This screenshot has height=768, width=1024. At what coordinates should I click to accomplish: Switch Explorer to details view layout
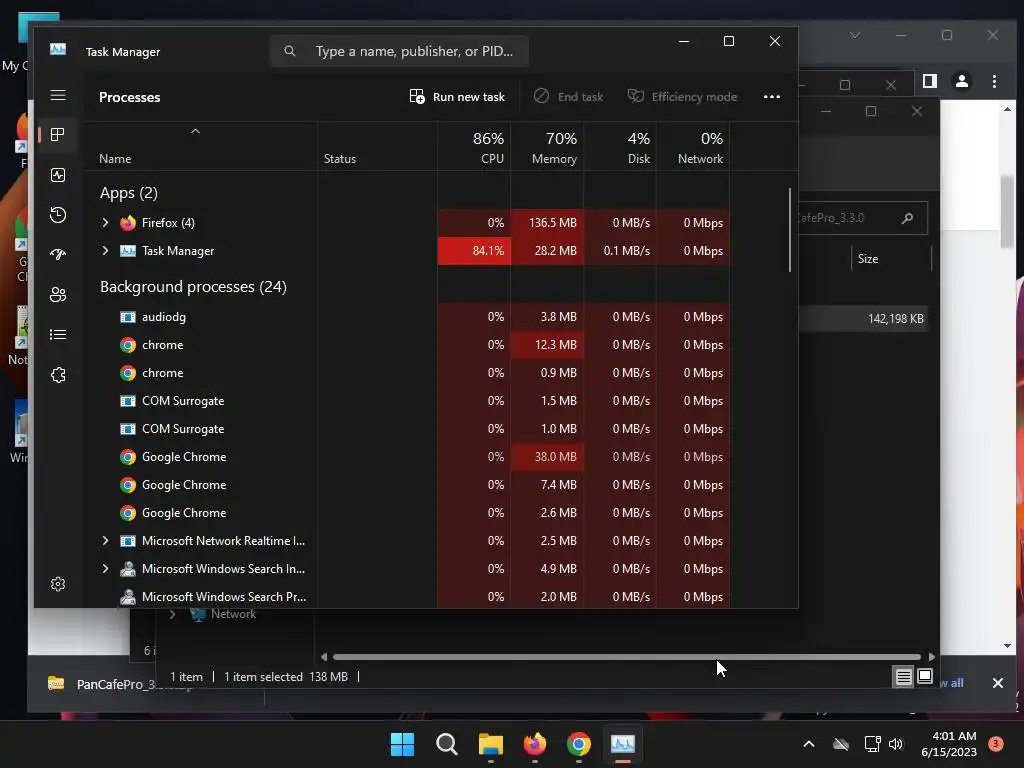[x=903, y=677]
